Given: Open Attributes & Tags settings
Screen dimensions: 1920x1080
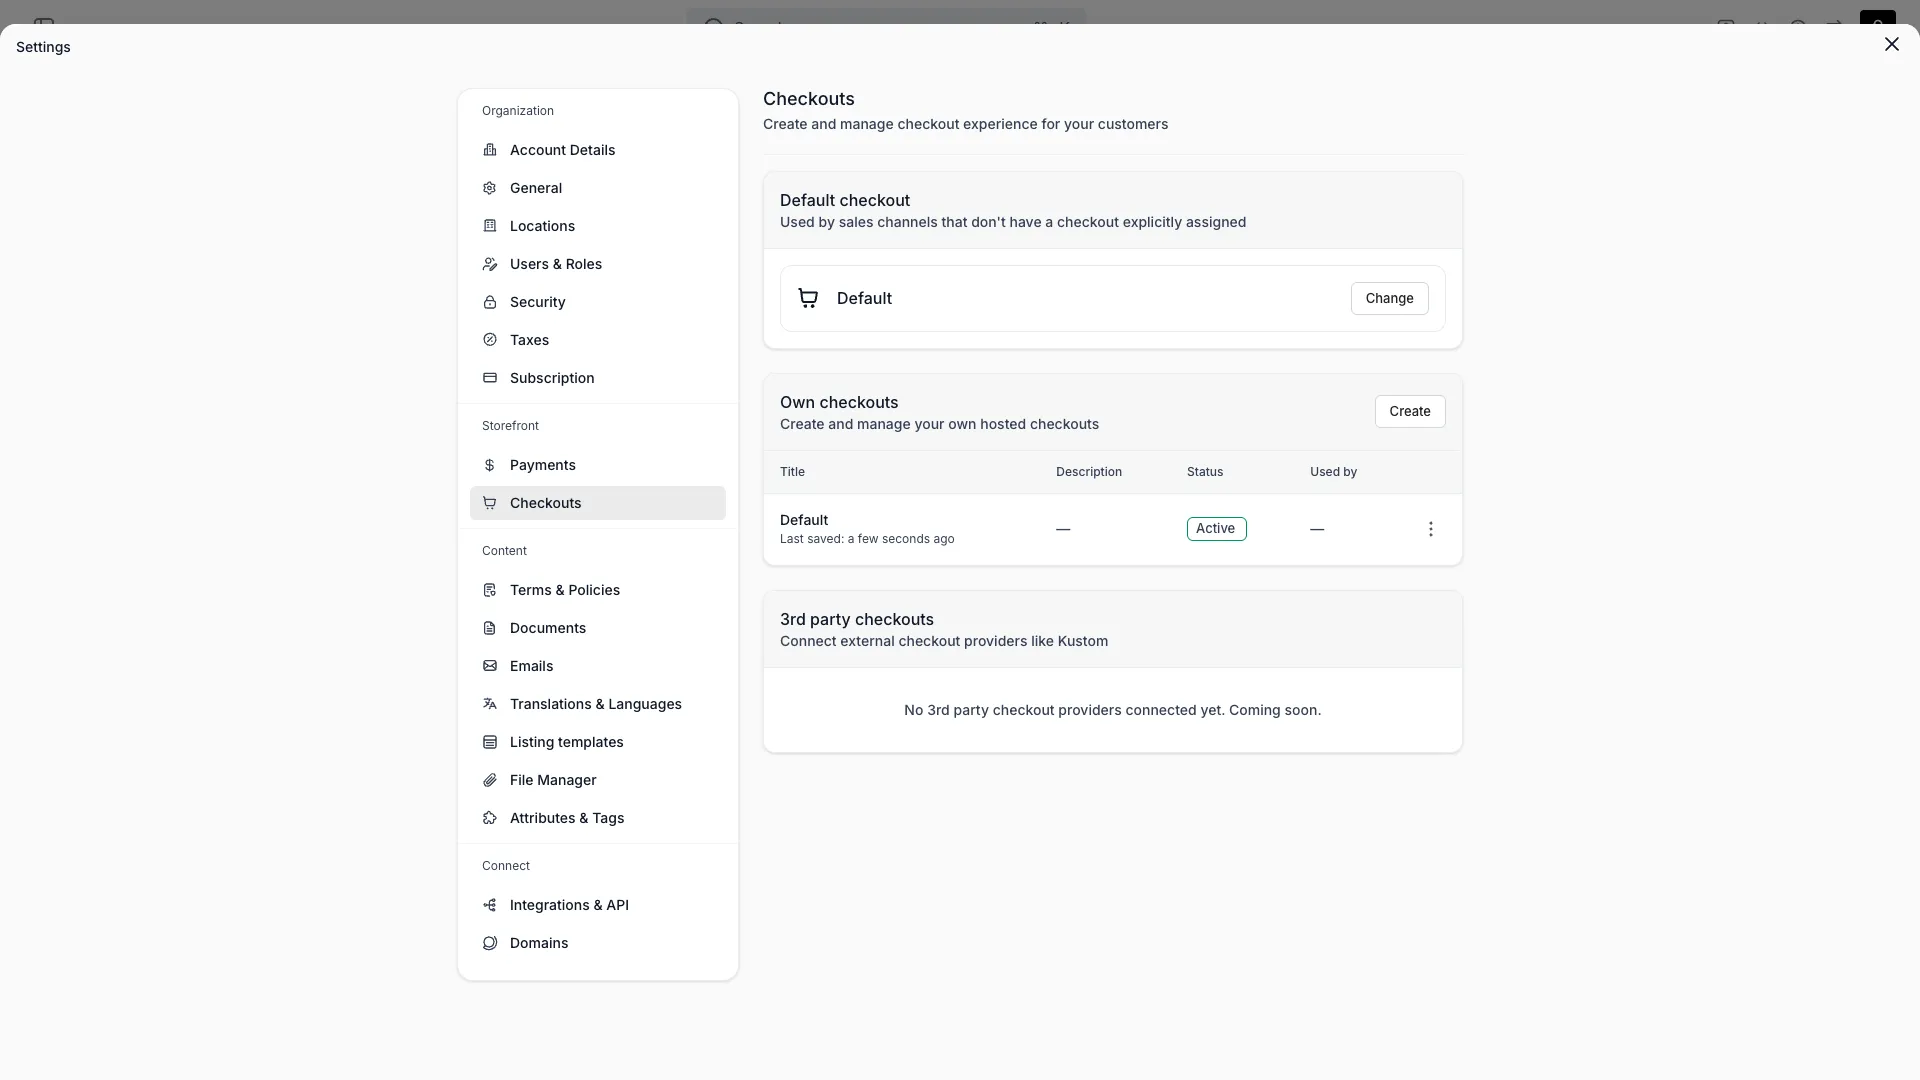Looking at the screenshot, I should (598, 818).
